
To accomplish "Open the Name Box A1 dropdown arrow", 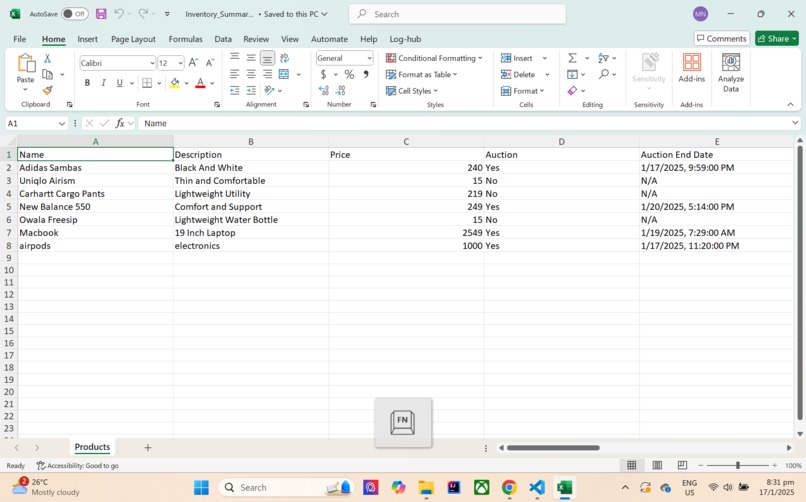I will point(62,123).
